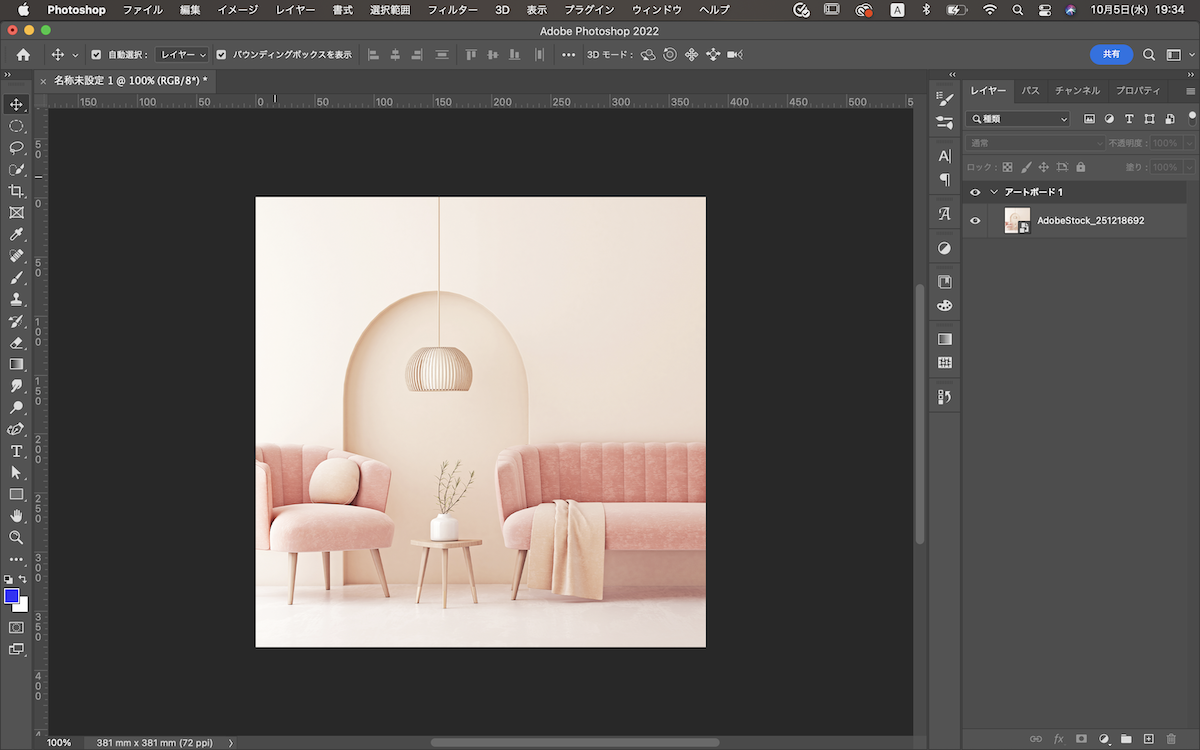Open the レイヤー auto-select target dropdown
The width and height of the screenshot is (1200, 750).
182,55
